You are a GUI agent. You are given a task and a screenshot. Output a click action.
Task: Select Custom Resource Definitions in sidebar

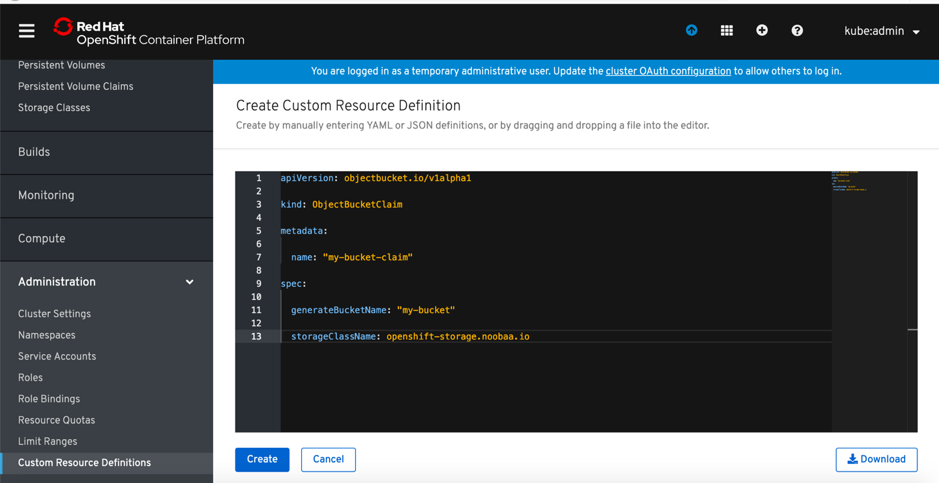(84, 463)
